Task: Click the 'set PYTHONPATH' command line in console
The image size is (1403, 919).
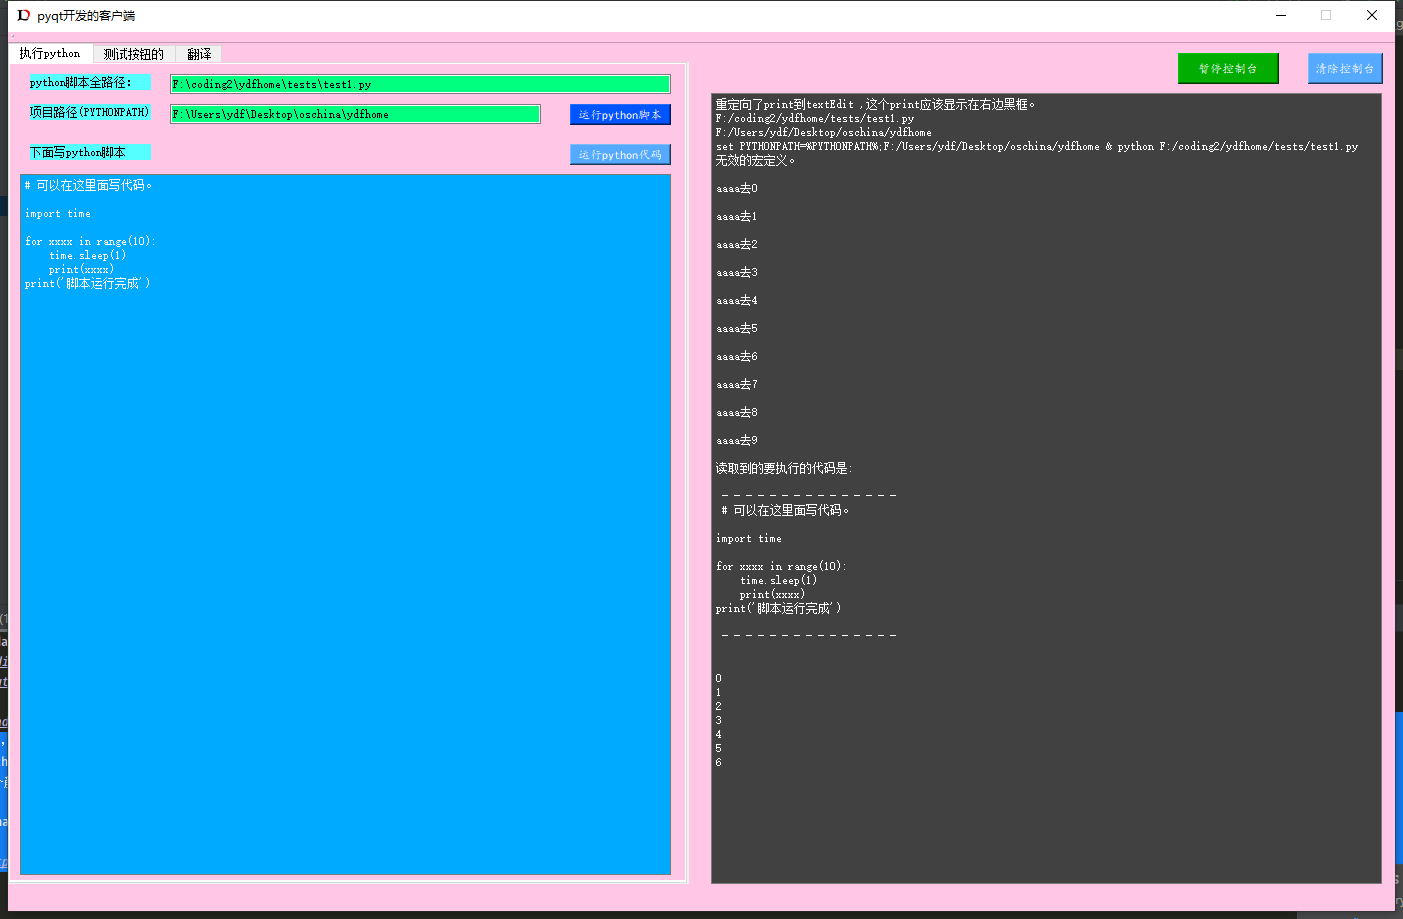Action: (x=1037, y=146)
